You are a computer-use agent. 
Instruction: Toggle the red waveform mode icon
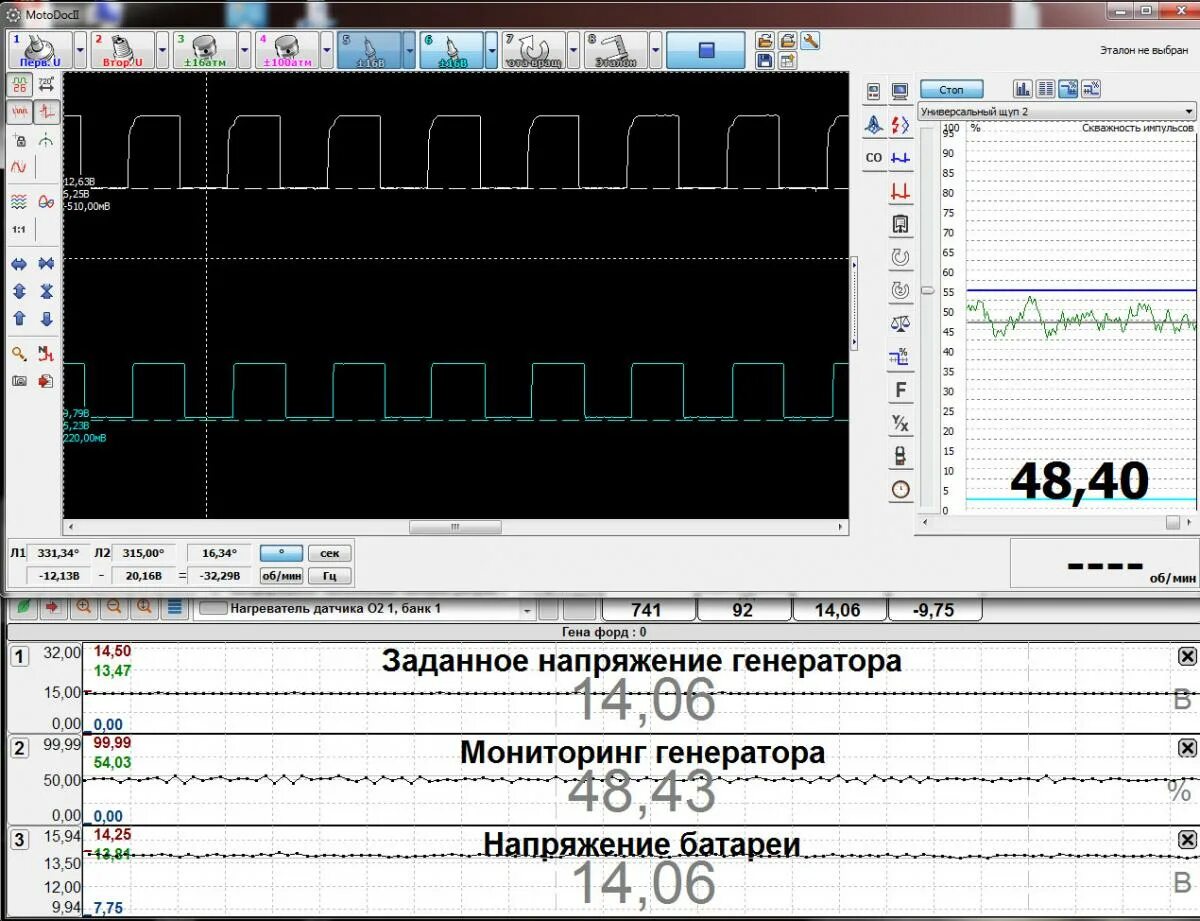(20, 111)
